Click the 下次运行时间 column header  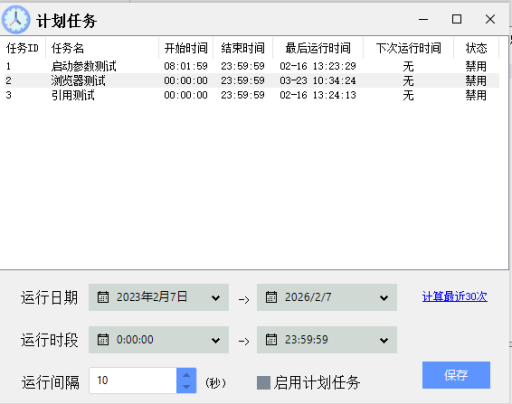point(408,48)
